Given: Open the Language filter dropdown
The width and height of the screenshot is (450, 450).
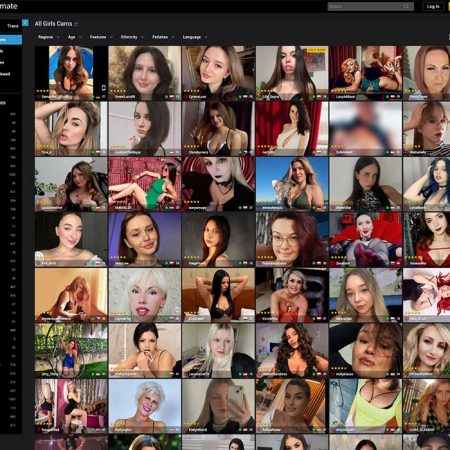Looking at the screenshot, I should click(195, 37).
